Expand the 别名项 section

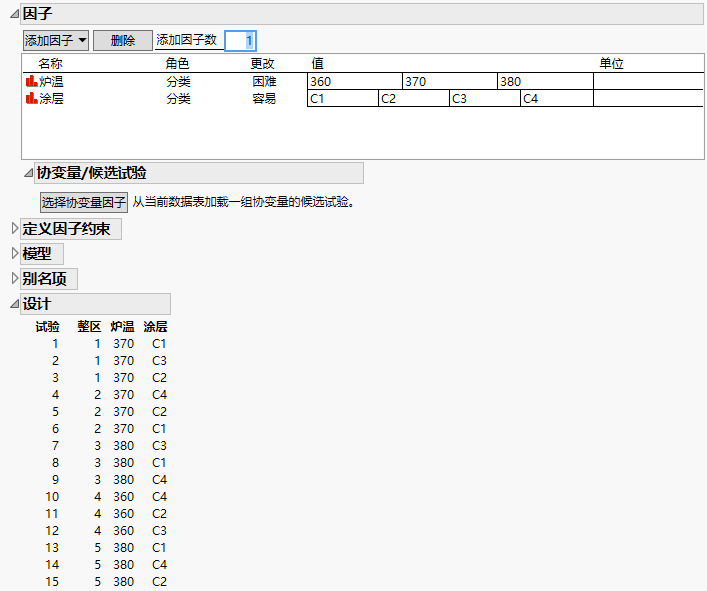[x=14, y=279]
